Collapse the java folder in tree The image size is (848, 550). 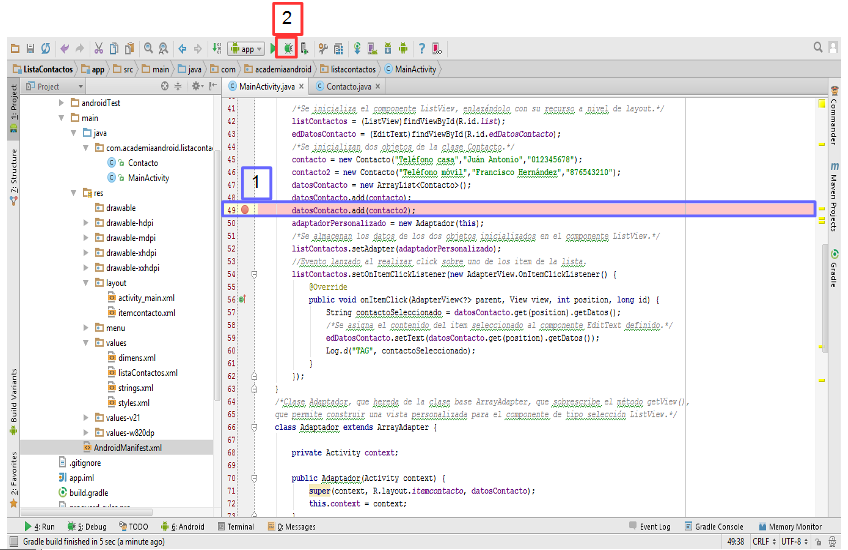point(74,133)
